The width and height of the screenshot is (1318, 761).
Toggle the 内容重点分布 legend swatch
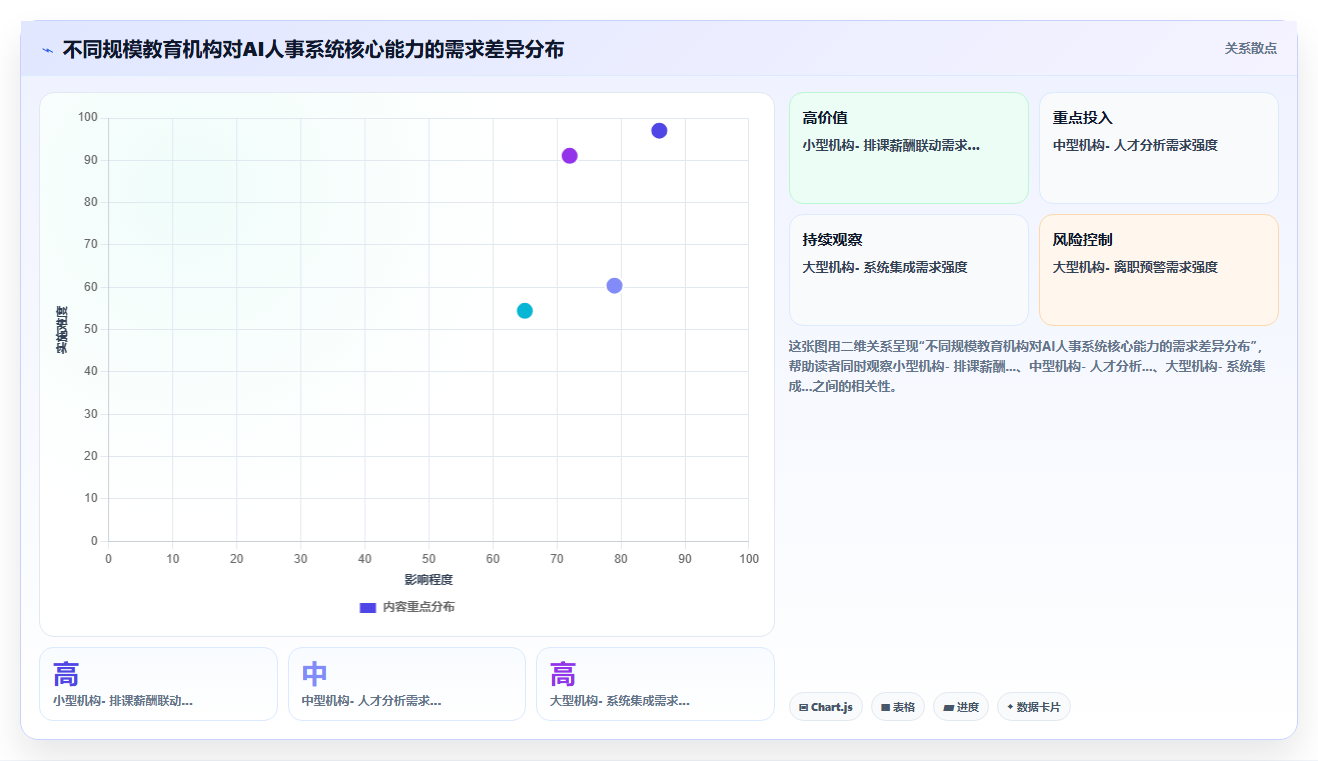click(368, 608)
